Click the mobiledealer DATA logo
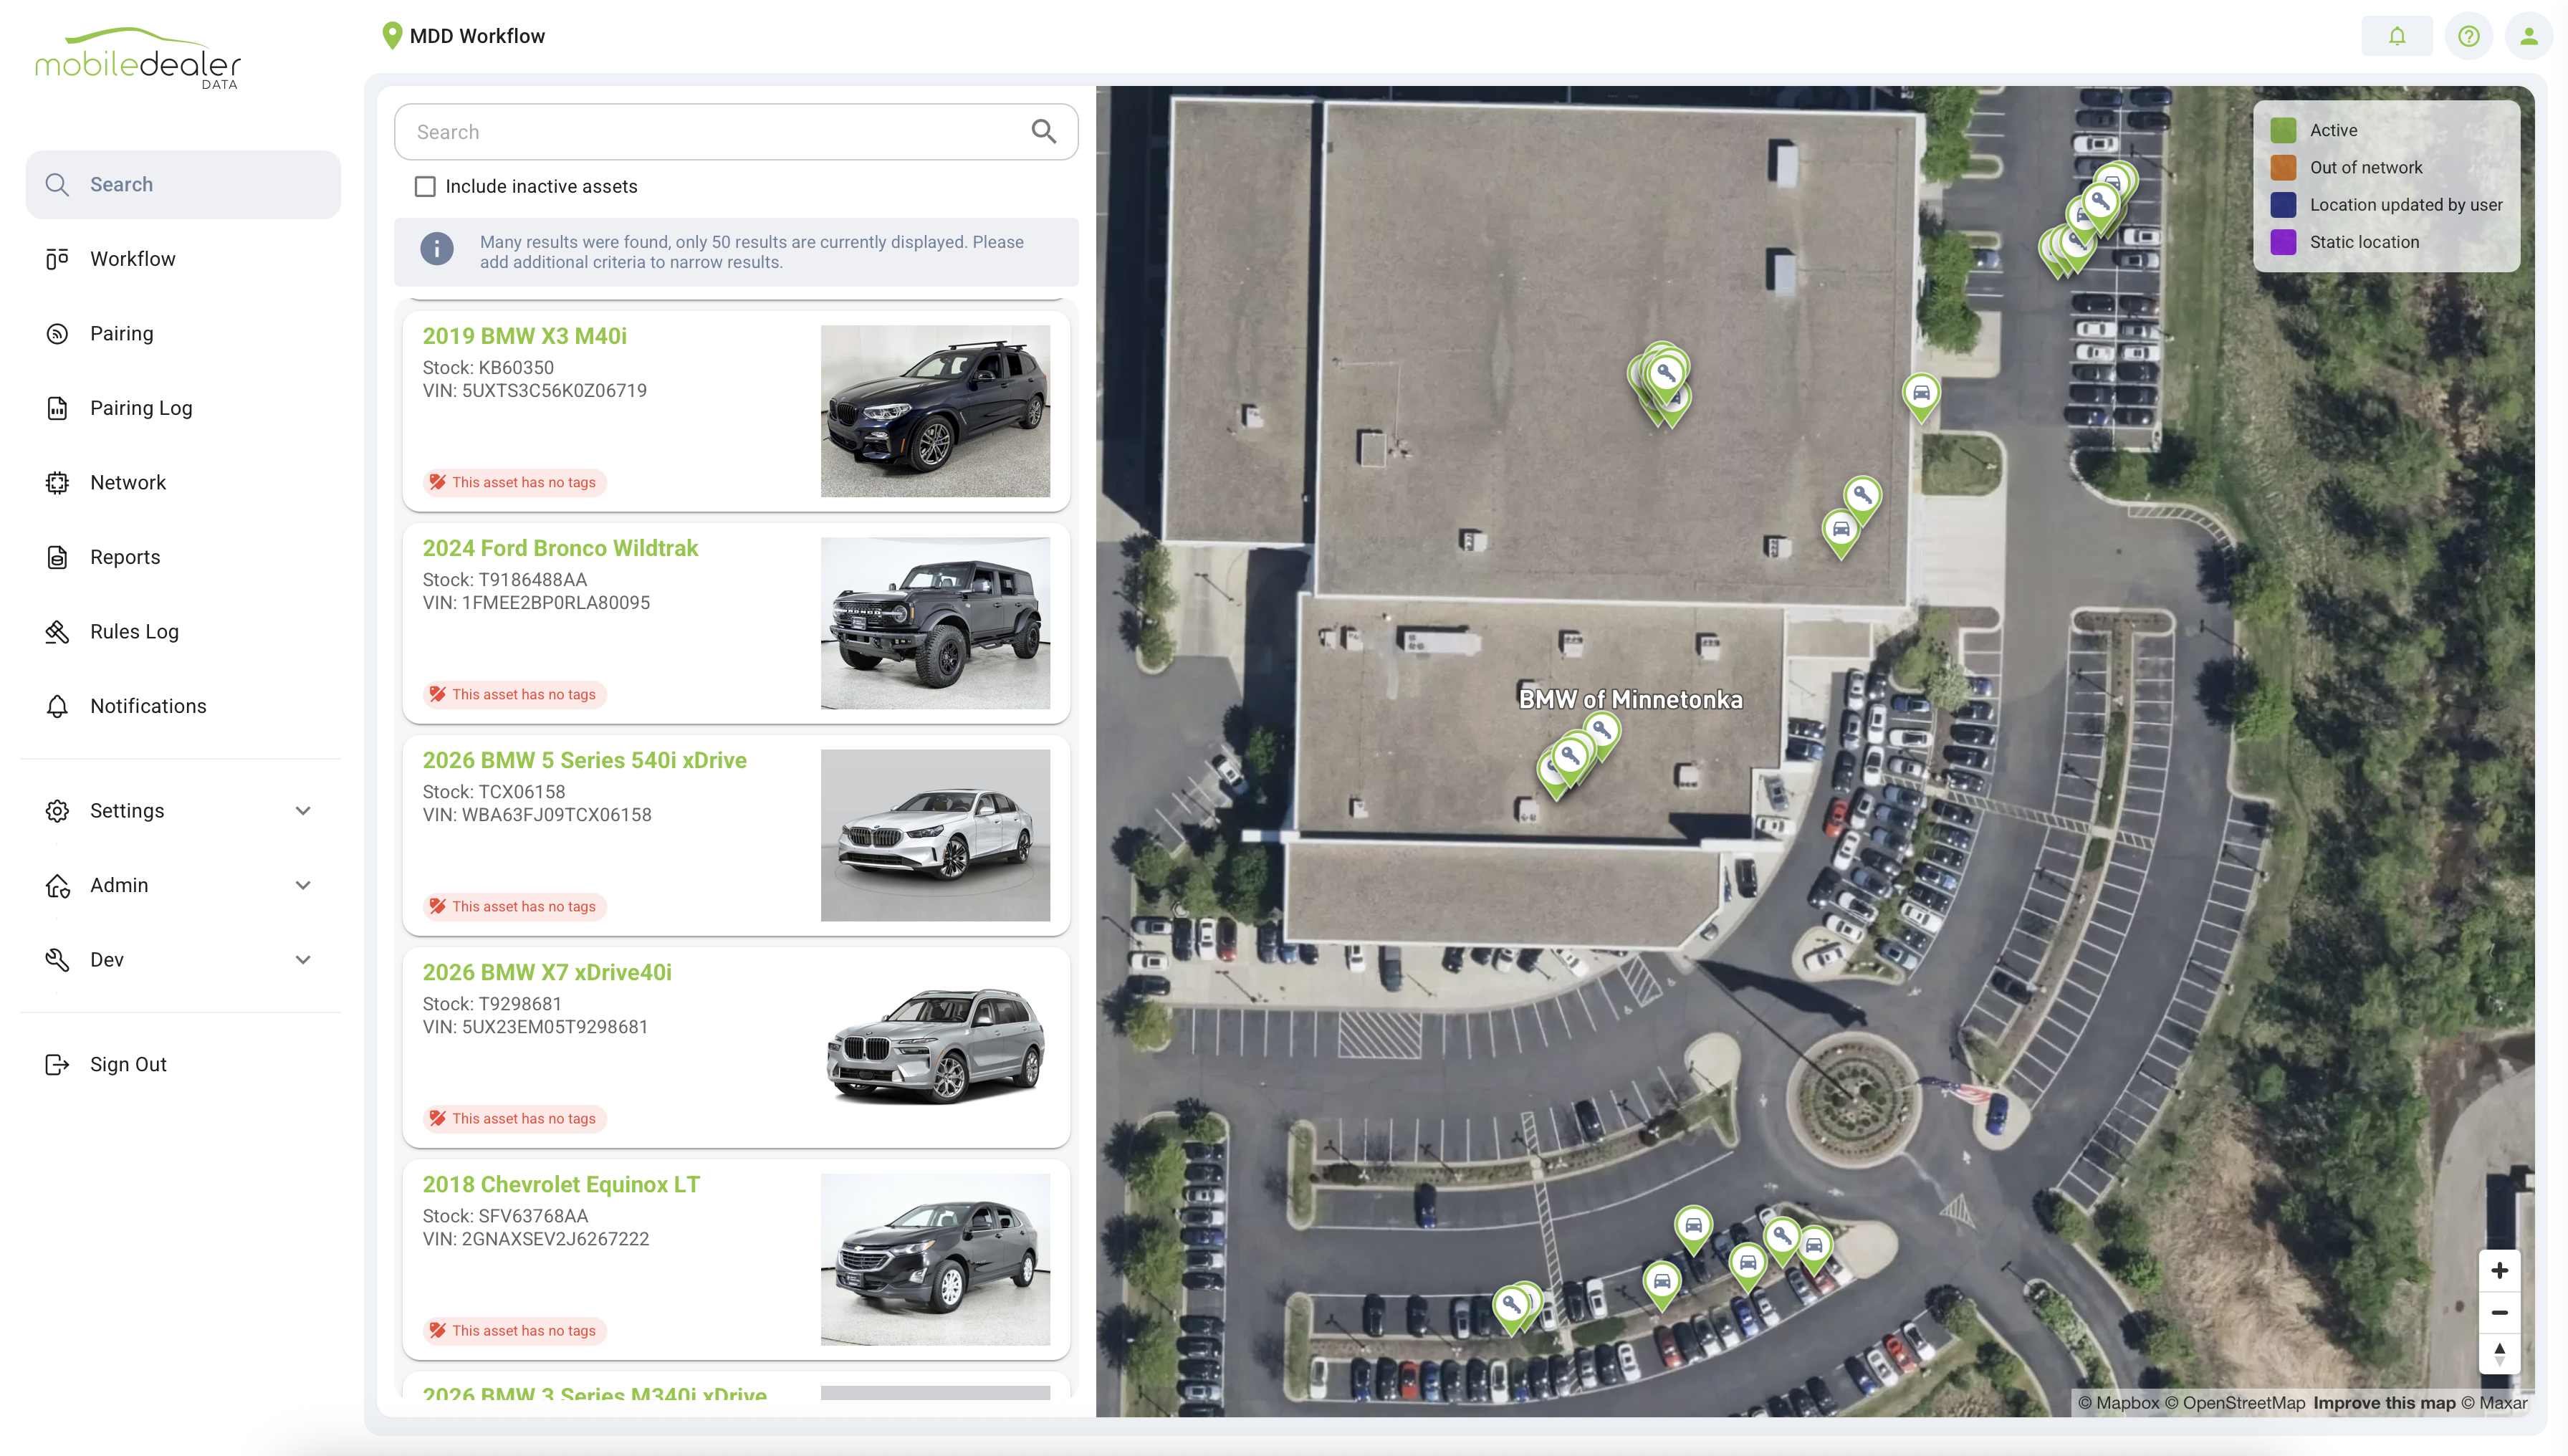 pos(138,59)
